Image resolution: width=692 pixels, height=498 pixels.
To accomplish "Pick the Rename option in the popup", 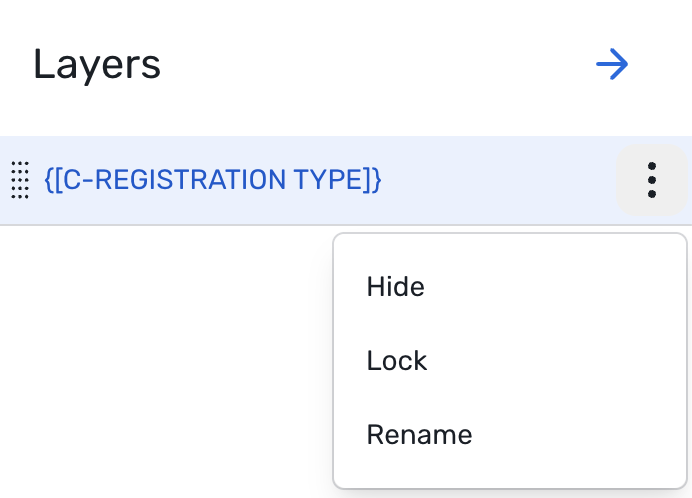I will [419, 434].
